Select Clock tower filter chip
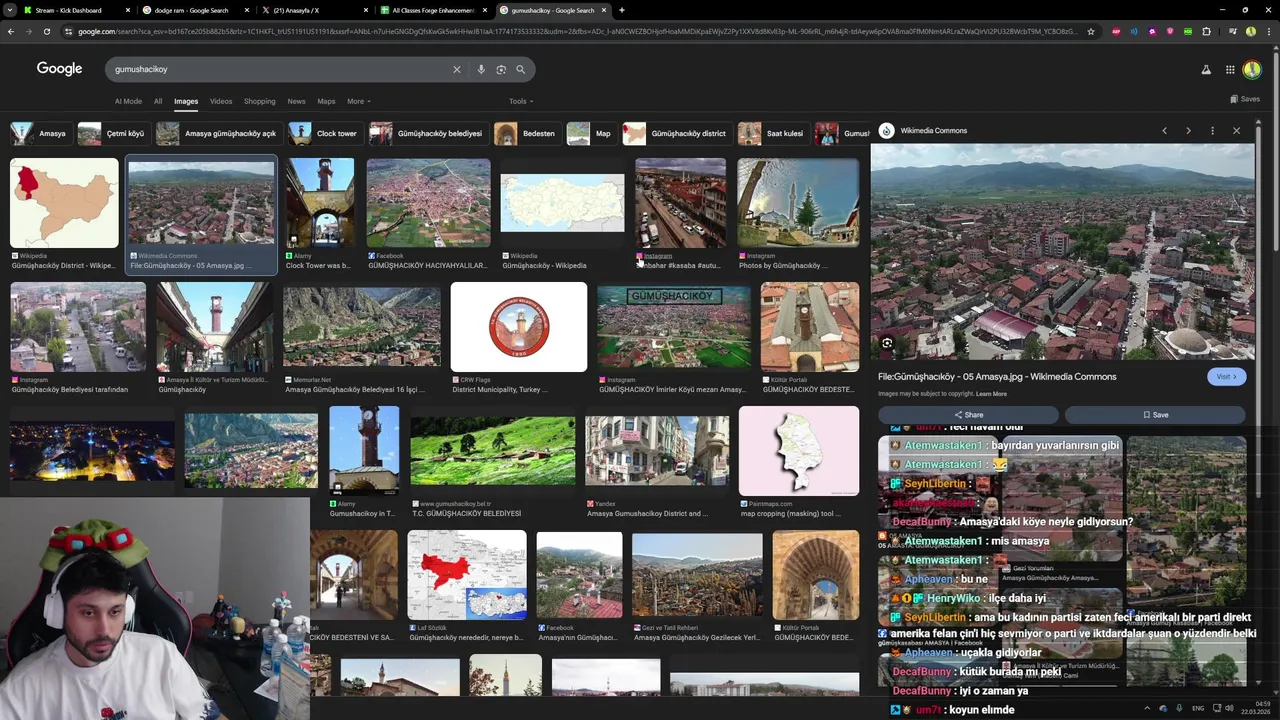This screenshot has width=1280, height=720. (324, 134)
